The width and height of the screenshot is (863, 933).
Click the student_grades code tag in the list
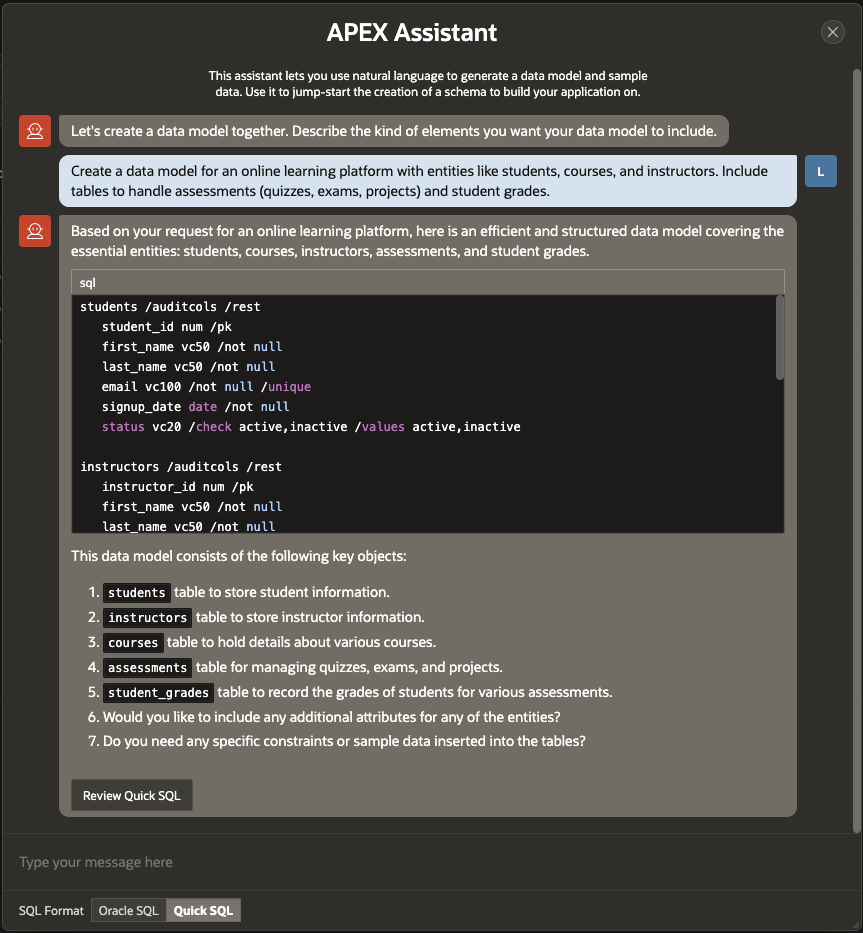(159, 693)
